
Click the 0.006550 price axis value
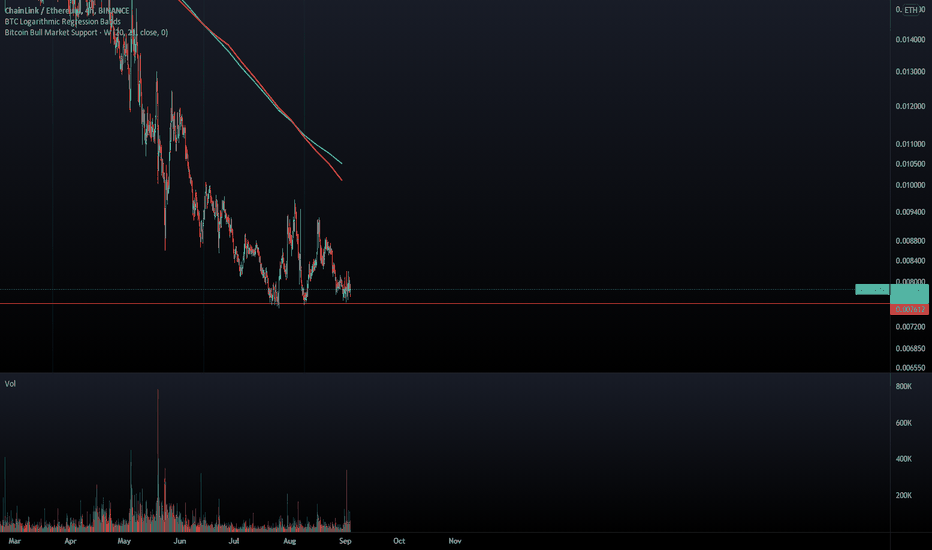click(x=910, y=367)
